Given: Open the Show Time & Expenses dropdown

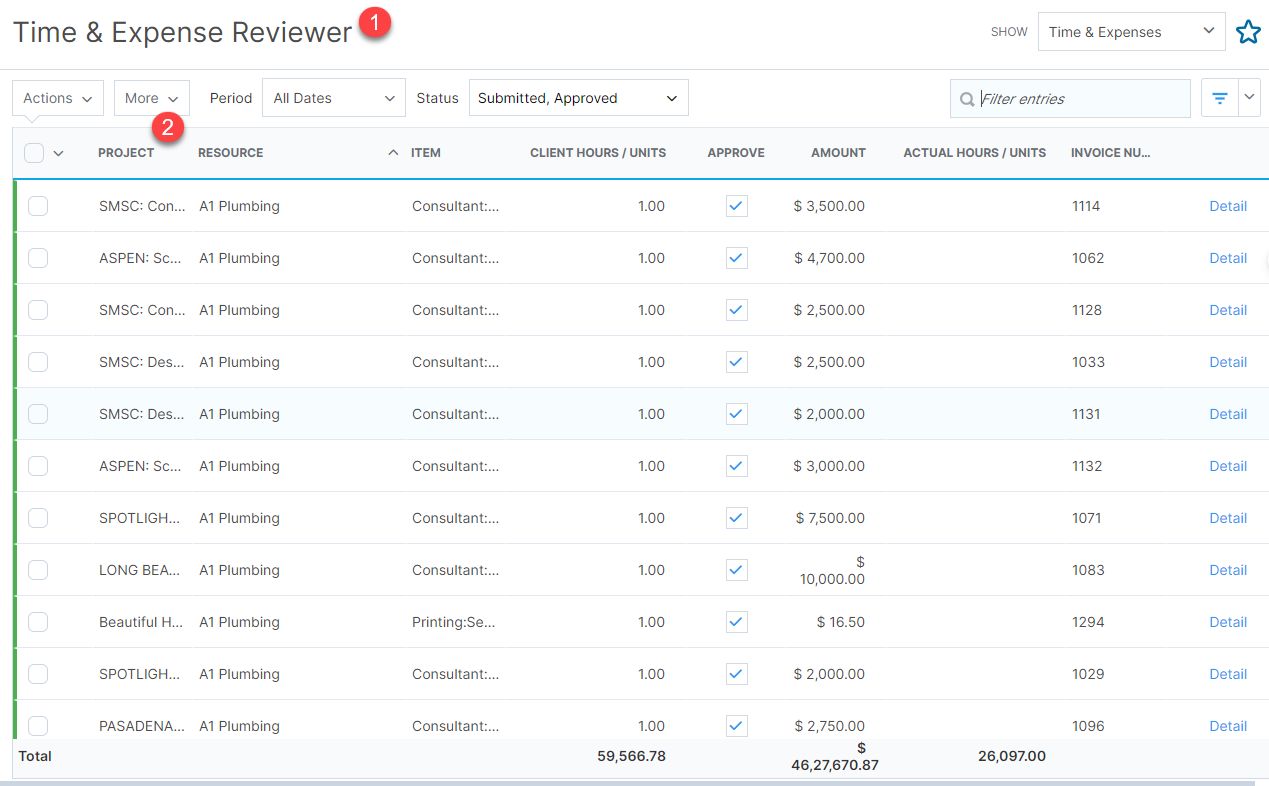Looking at the screenshot, I should 1132,32.
